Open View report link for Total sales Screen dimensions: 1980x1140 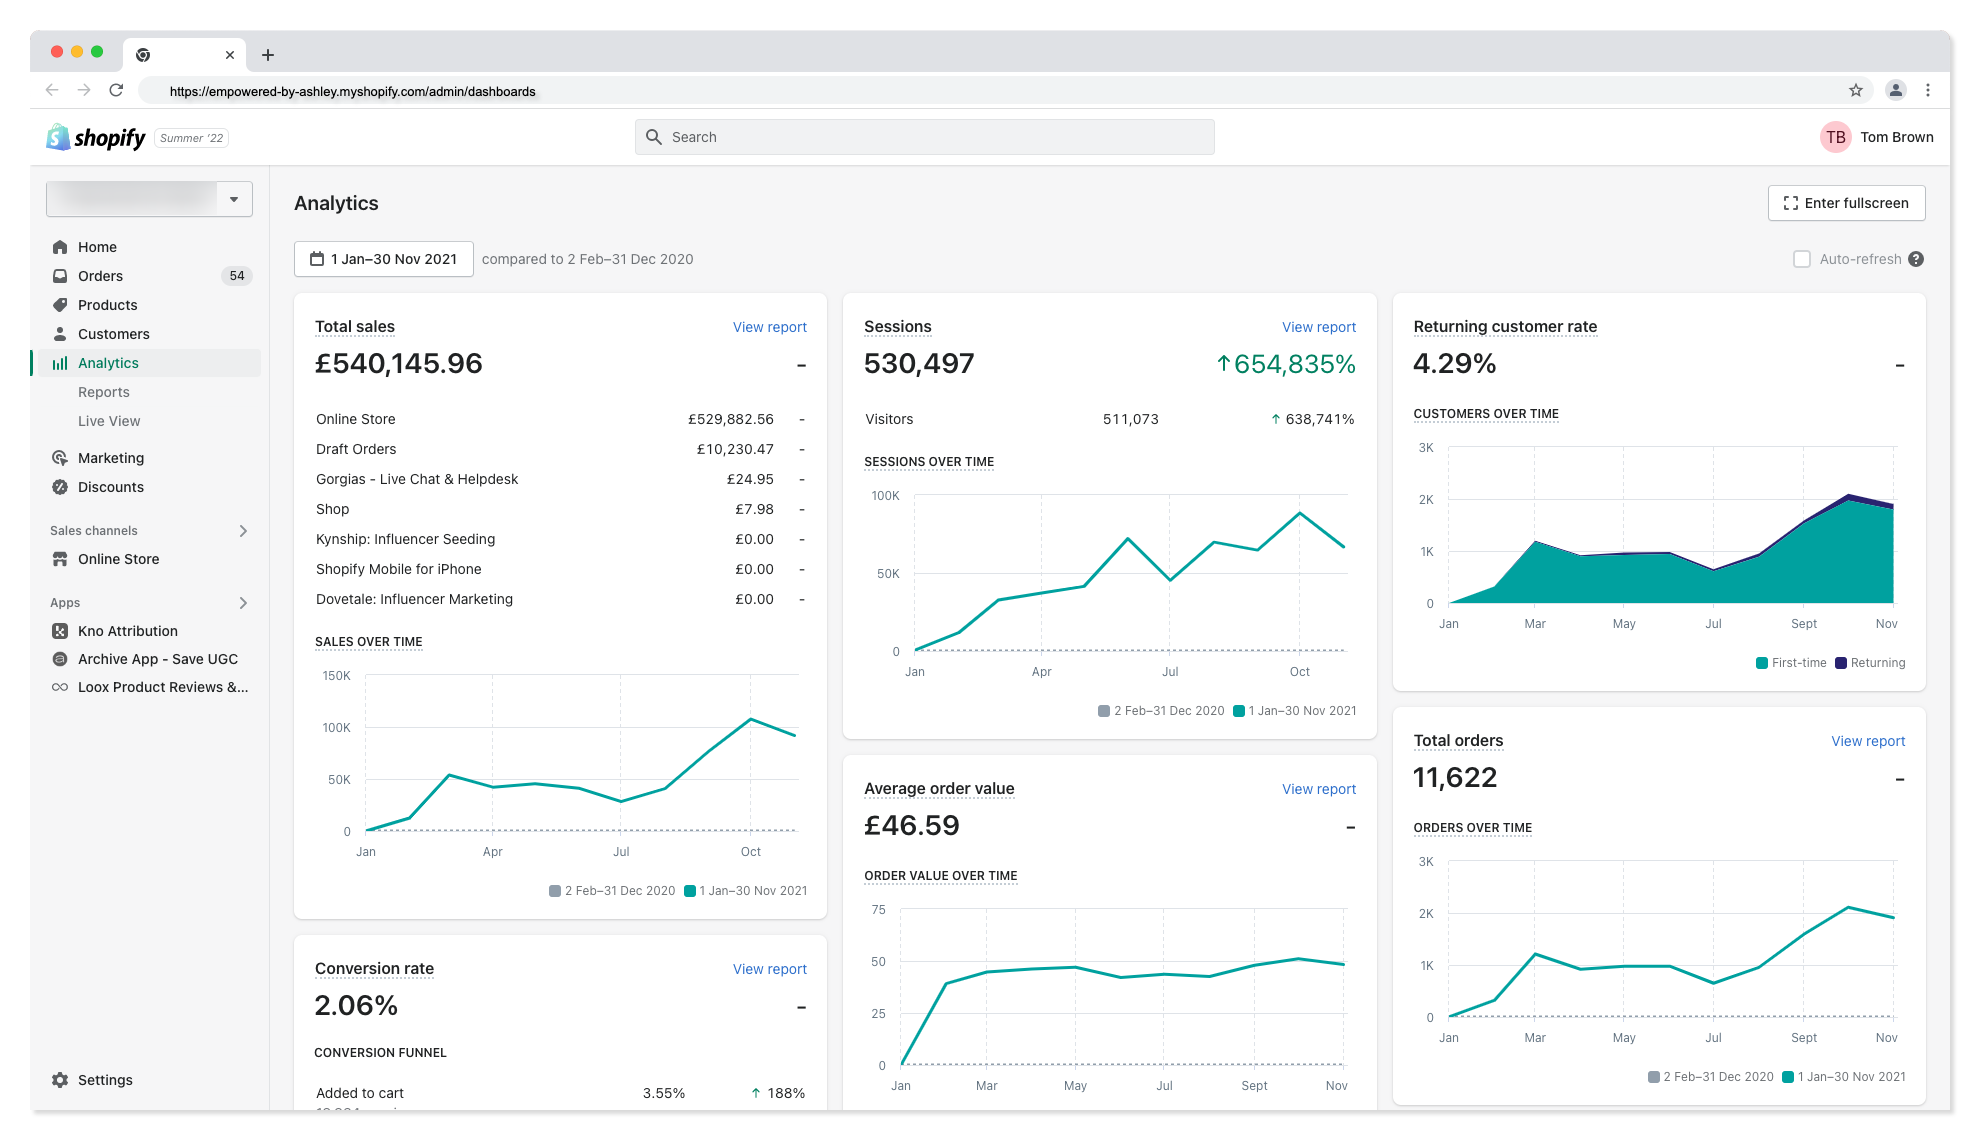point(769,327)
